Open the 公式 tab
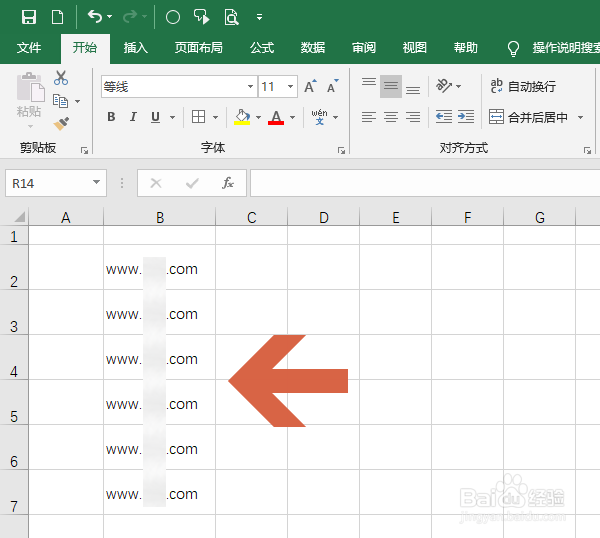Screen dimensions: 600x538 [x=262, y=48]
